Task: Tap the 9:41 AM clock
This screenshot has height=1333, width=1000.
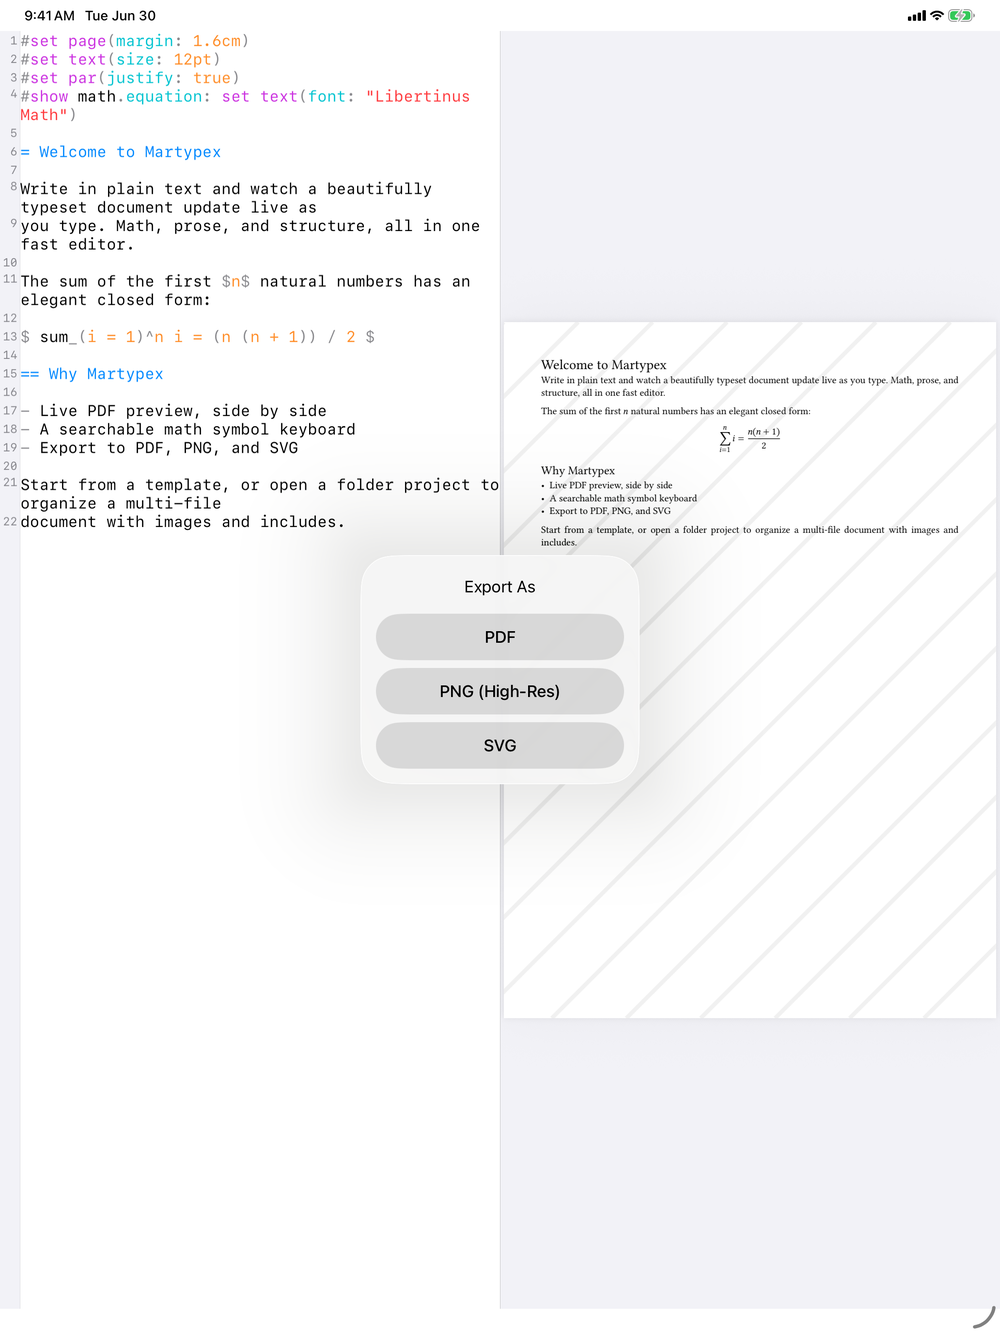Action: (49, 16)
